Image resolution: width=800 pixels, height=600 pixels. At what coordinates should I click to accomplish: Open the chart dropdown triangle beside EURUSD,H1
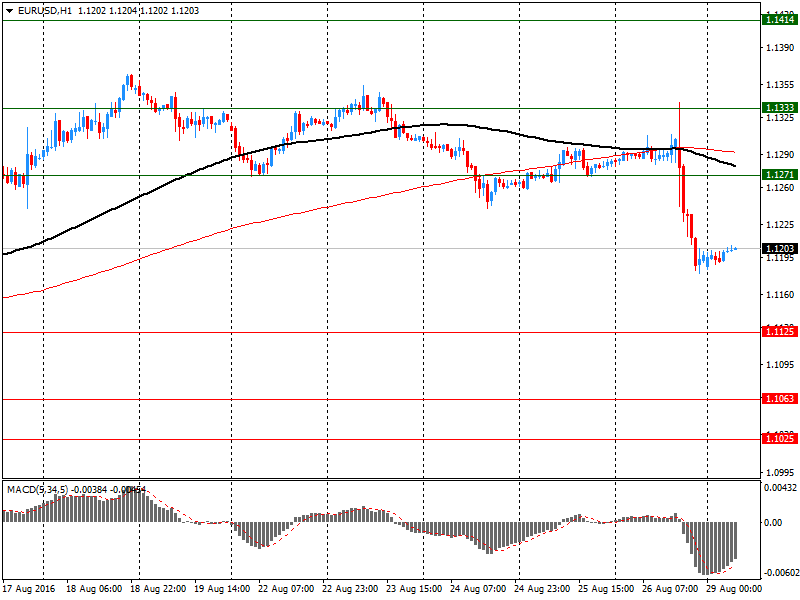[x=10, y=11]
